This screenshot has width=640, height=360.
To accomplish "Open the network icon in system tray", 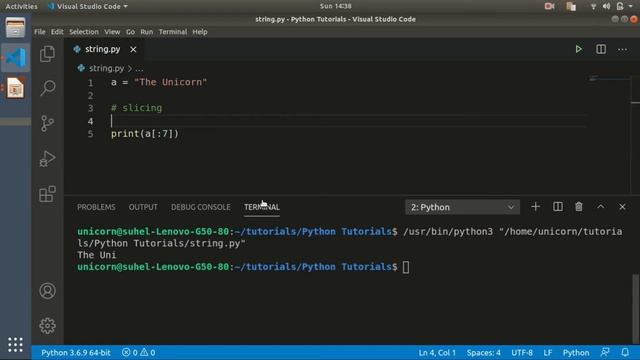I will 593,6.
